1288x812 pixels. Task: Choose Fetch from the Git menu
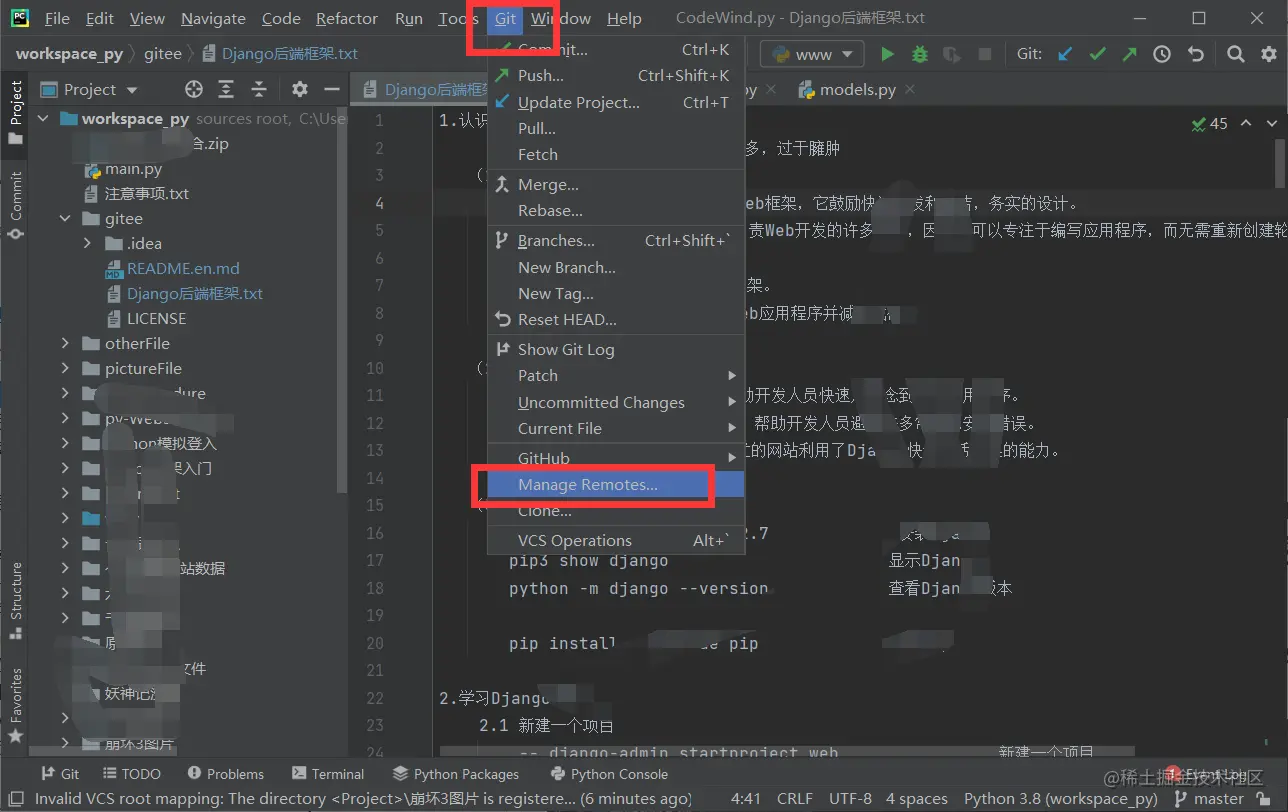(616, 154)
